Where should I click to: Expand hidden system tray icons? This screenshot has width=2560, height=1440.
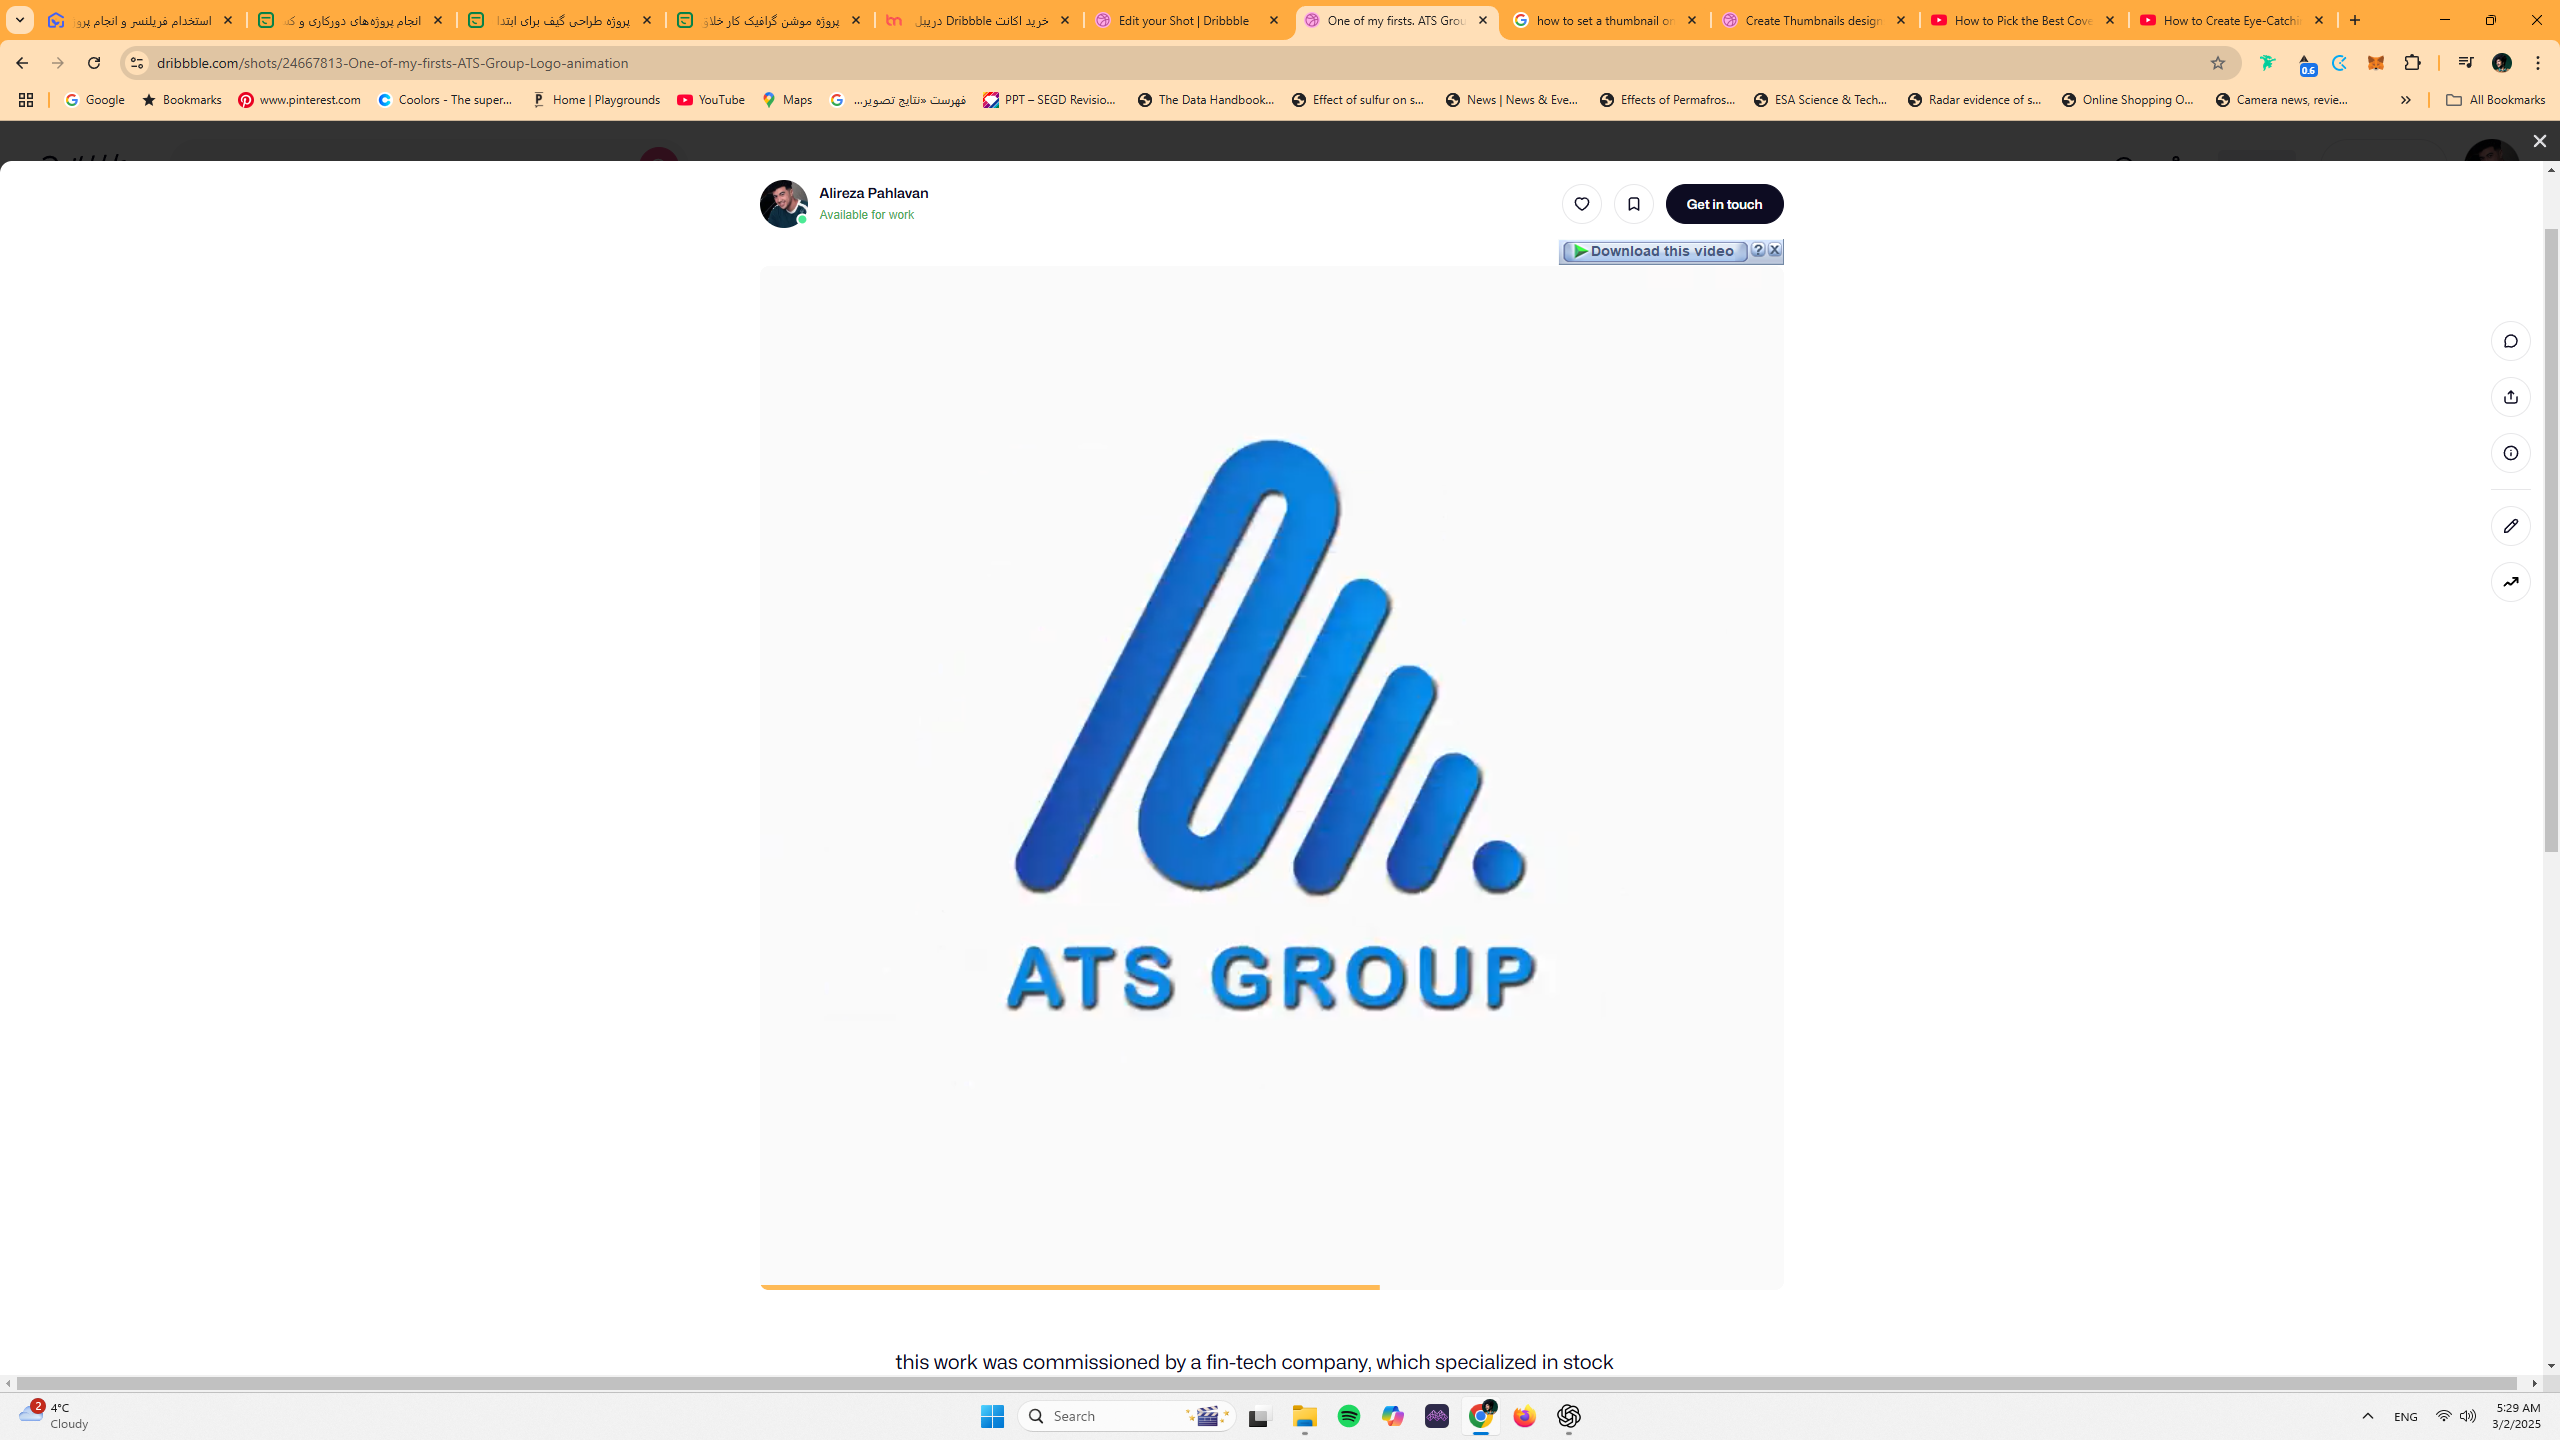point(2367,1416)
